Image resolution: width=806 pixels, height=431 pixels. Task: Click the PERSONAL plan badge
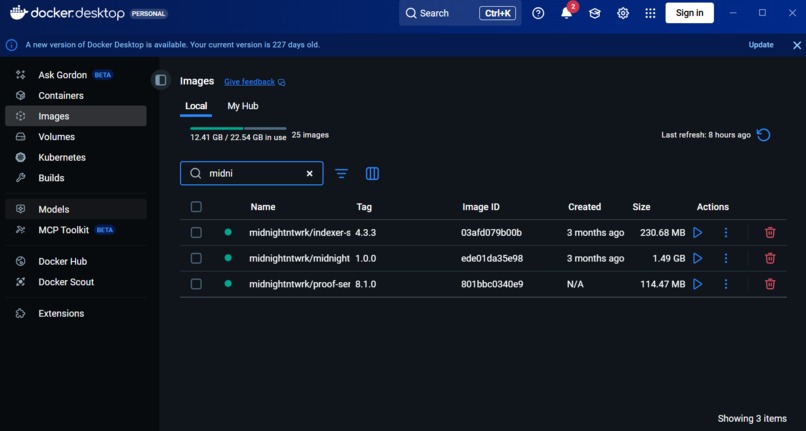pos(148,14)
